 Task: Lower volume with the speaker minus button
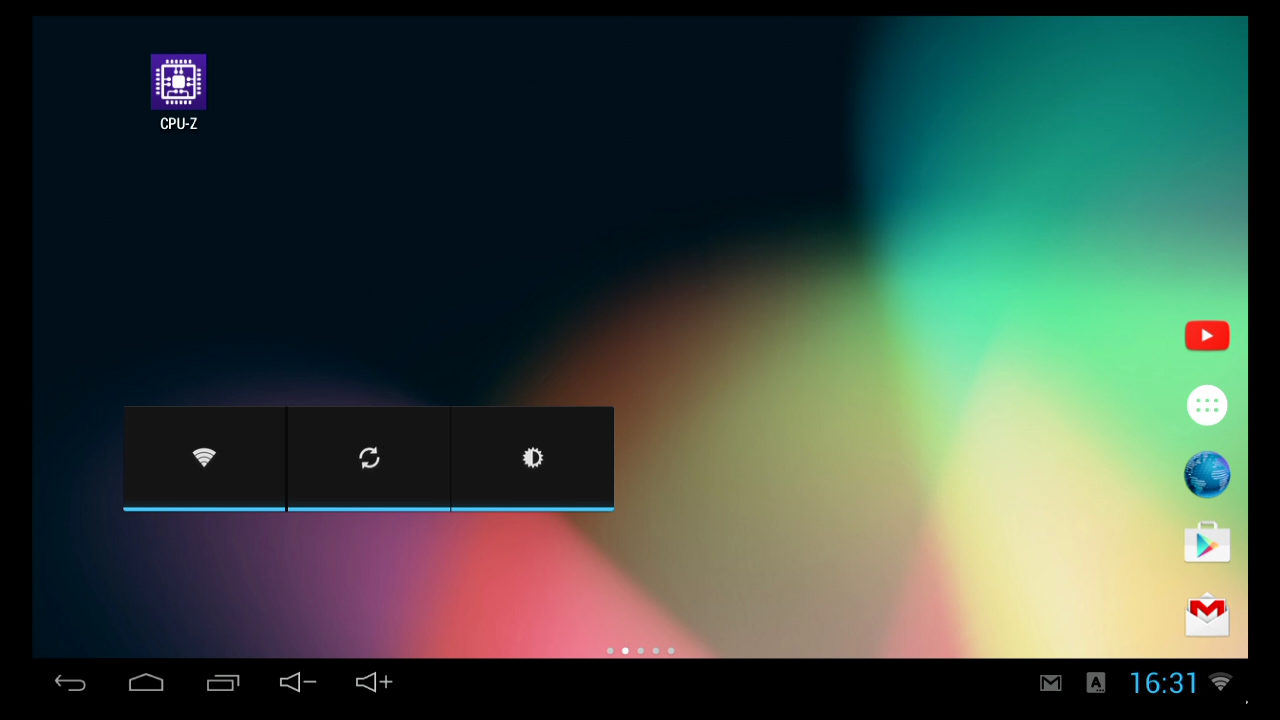point(297,682)
